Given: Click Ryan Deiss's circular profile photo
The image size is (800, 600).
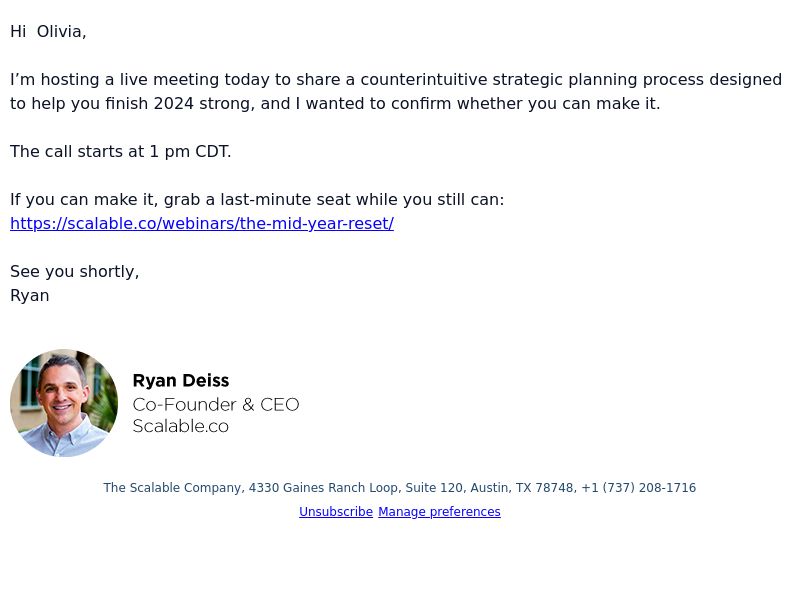Looking at the screenshot, I should pyautogui.click(x=64, y=403).
